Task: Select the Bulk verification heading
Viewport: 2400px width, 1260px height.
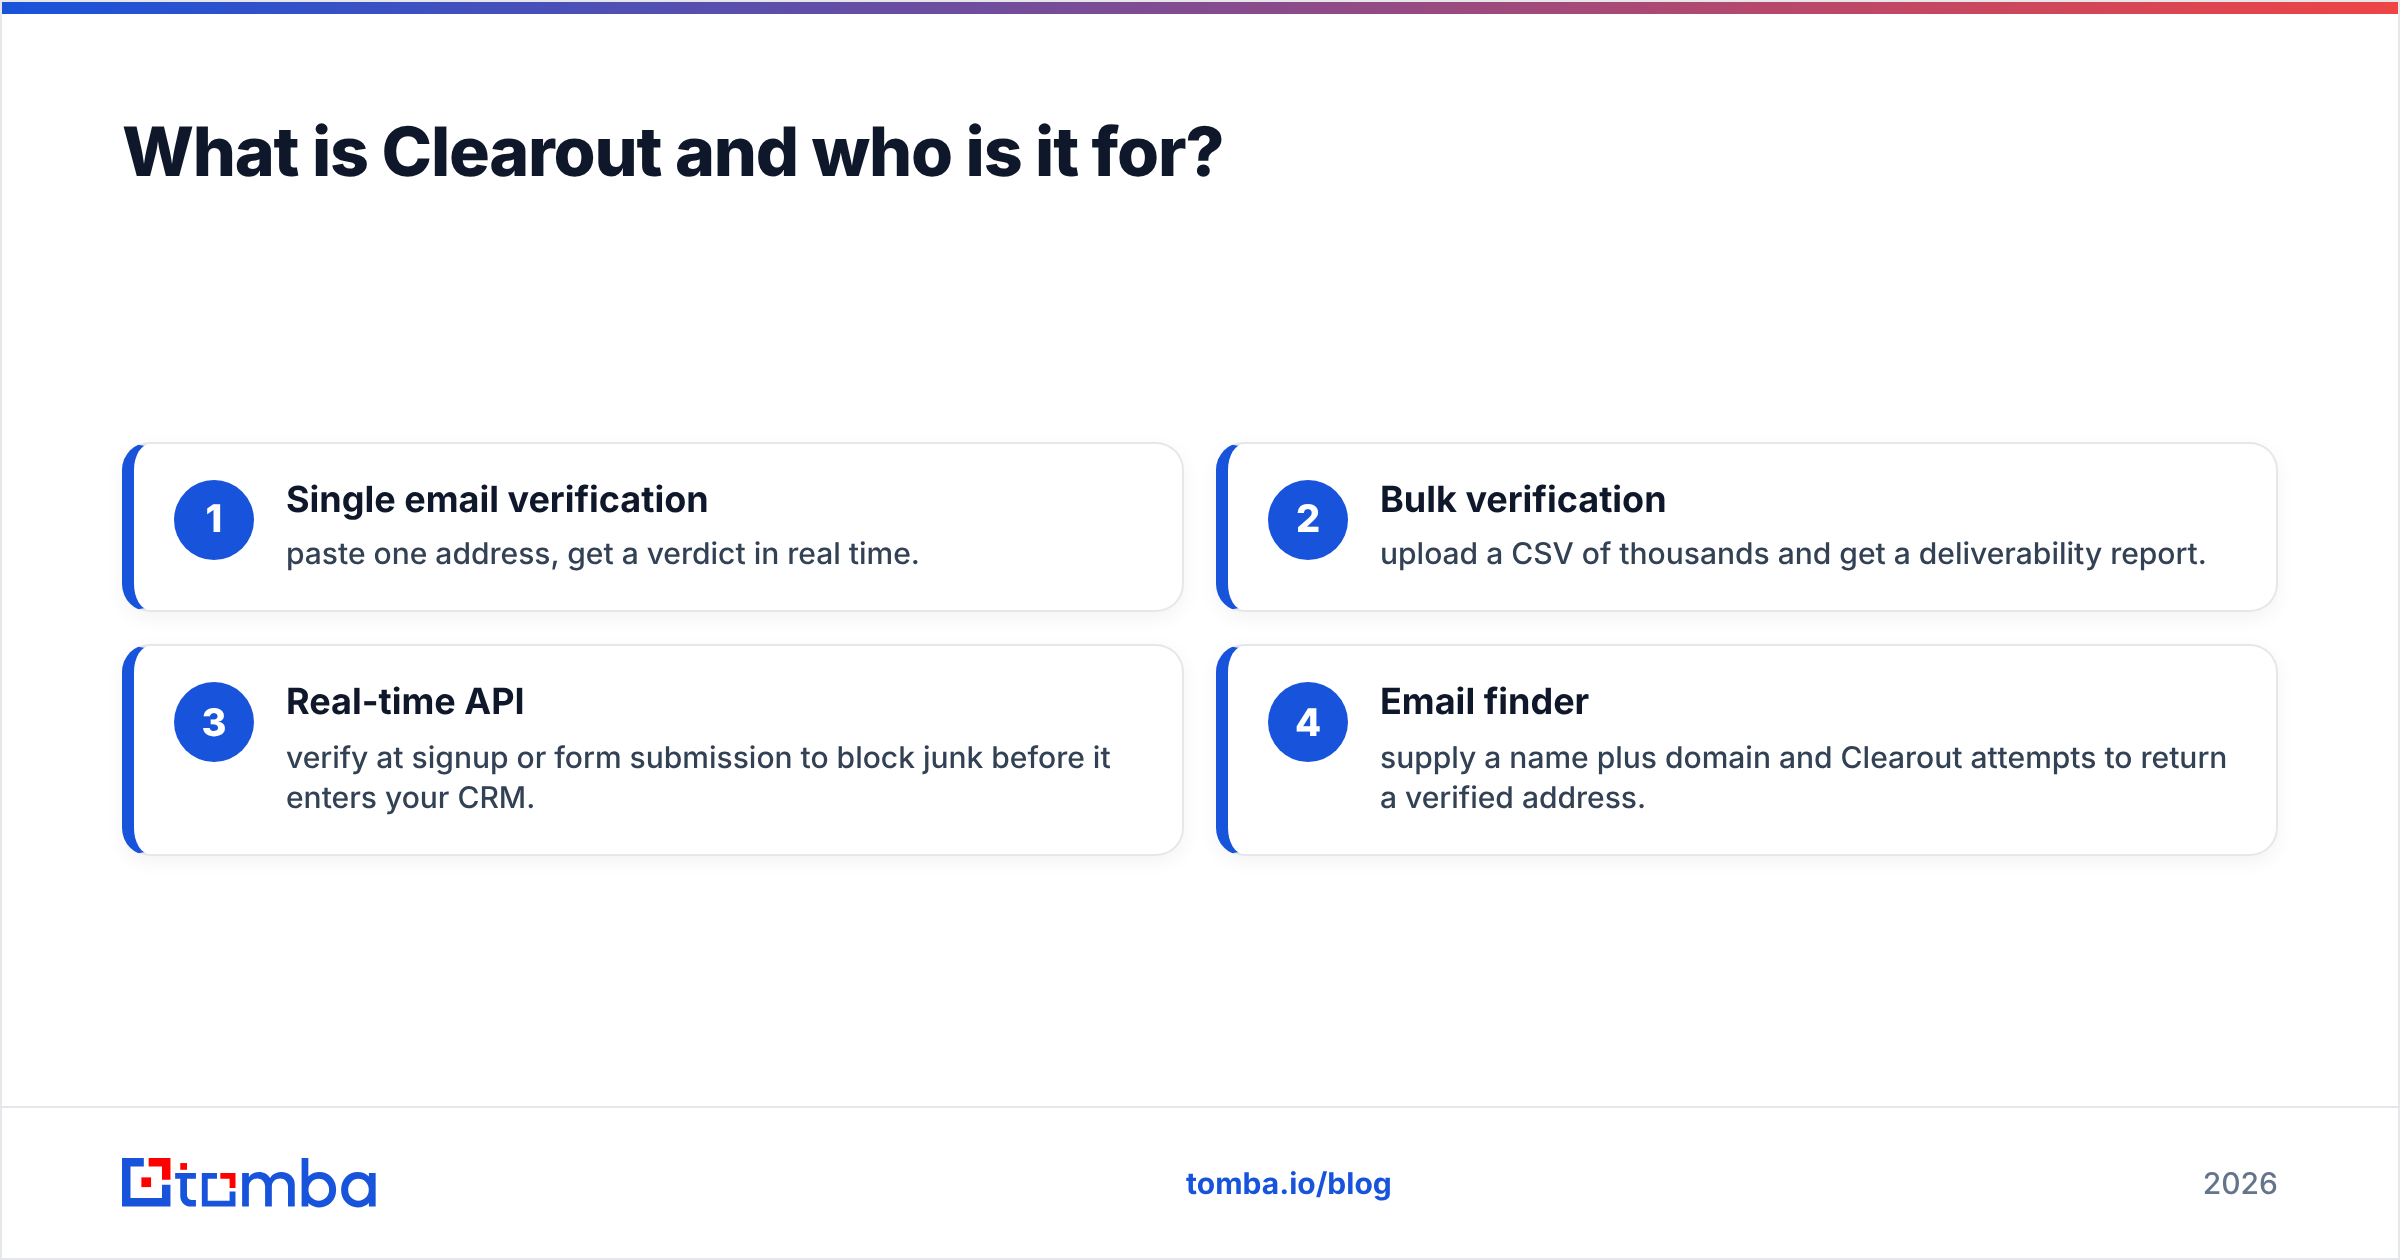Action: click(x=1523, y=500)
